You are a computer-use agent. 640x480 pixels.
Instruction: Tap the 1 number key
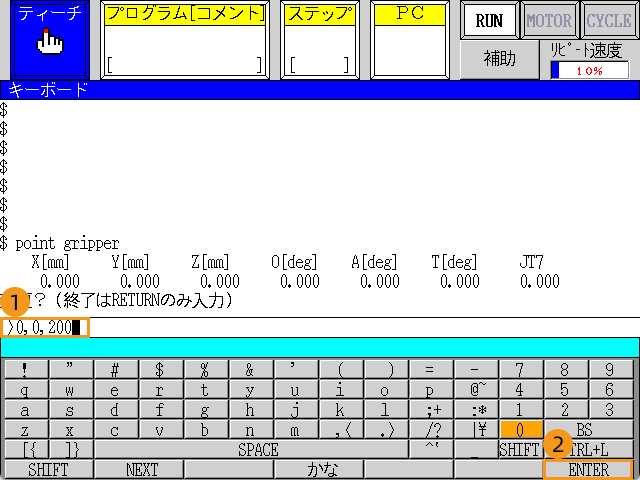[521, 410]
